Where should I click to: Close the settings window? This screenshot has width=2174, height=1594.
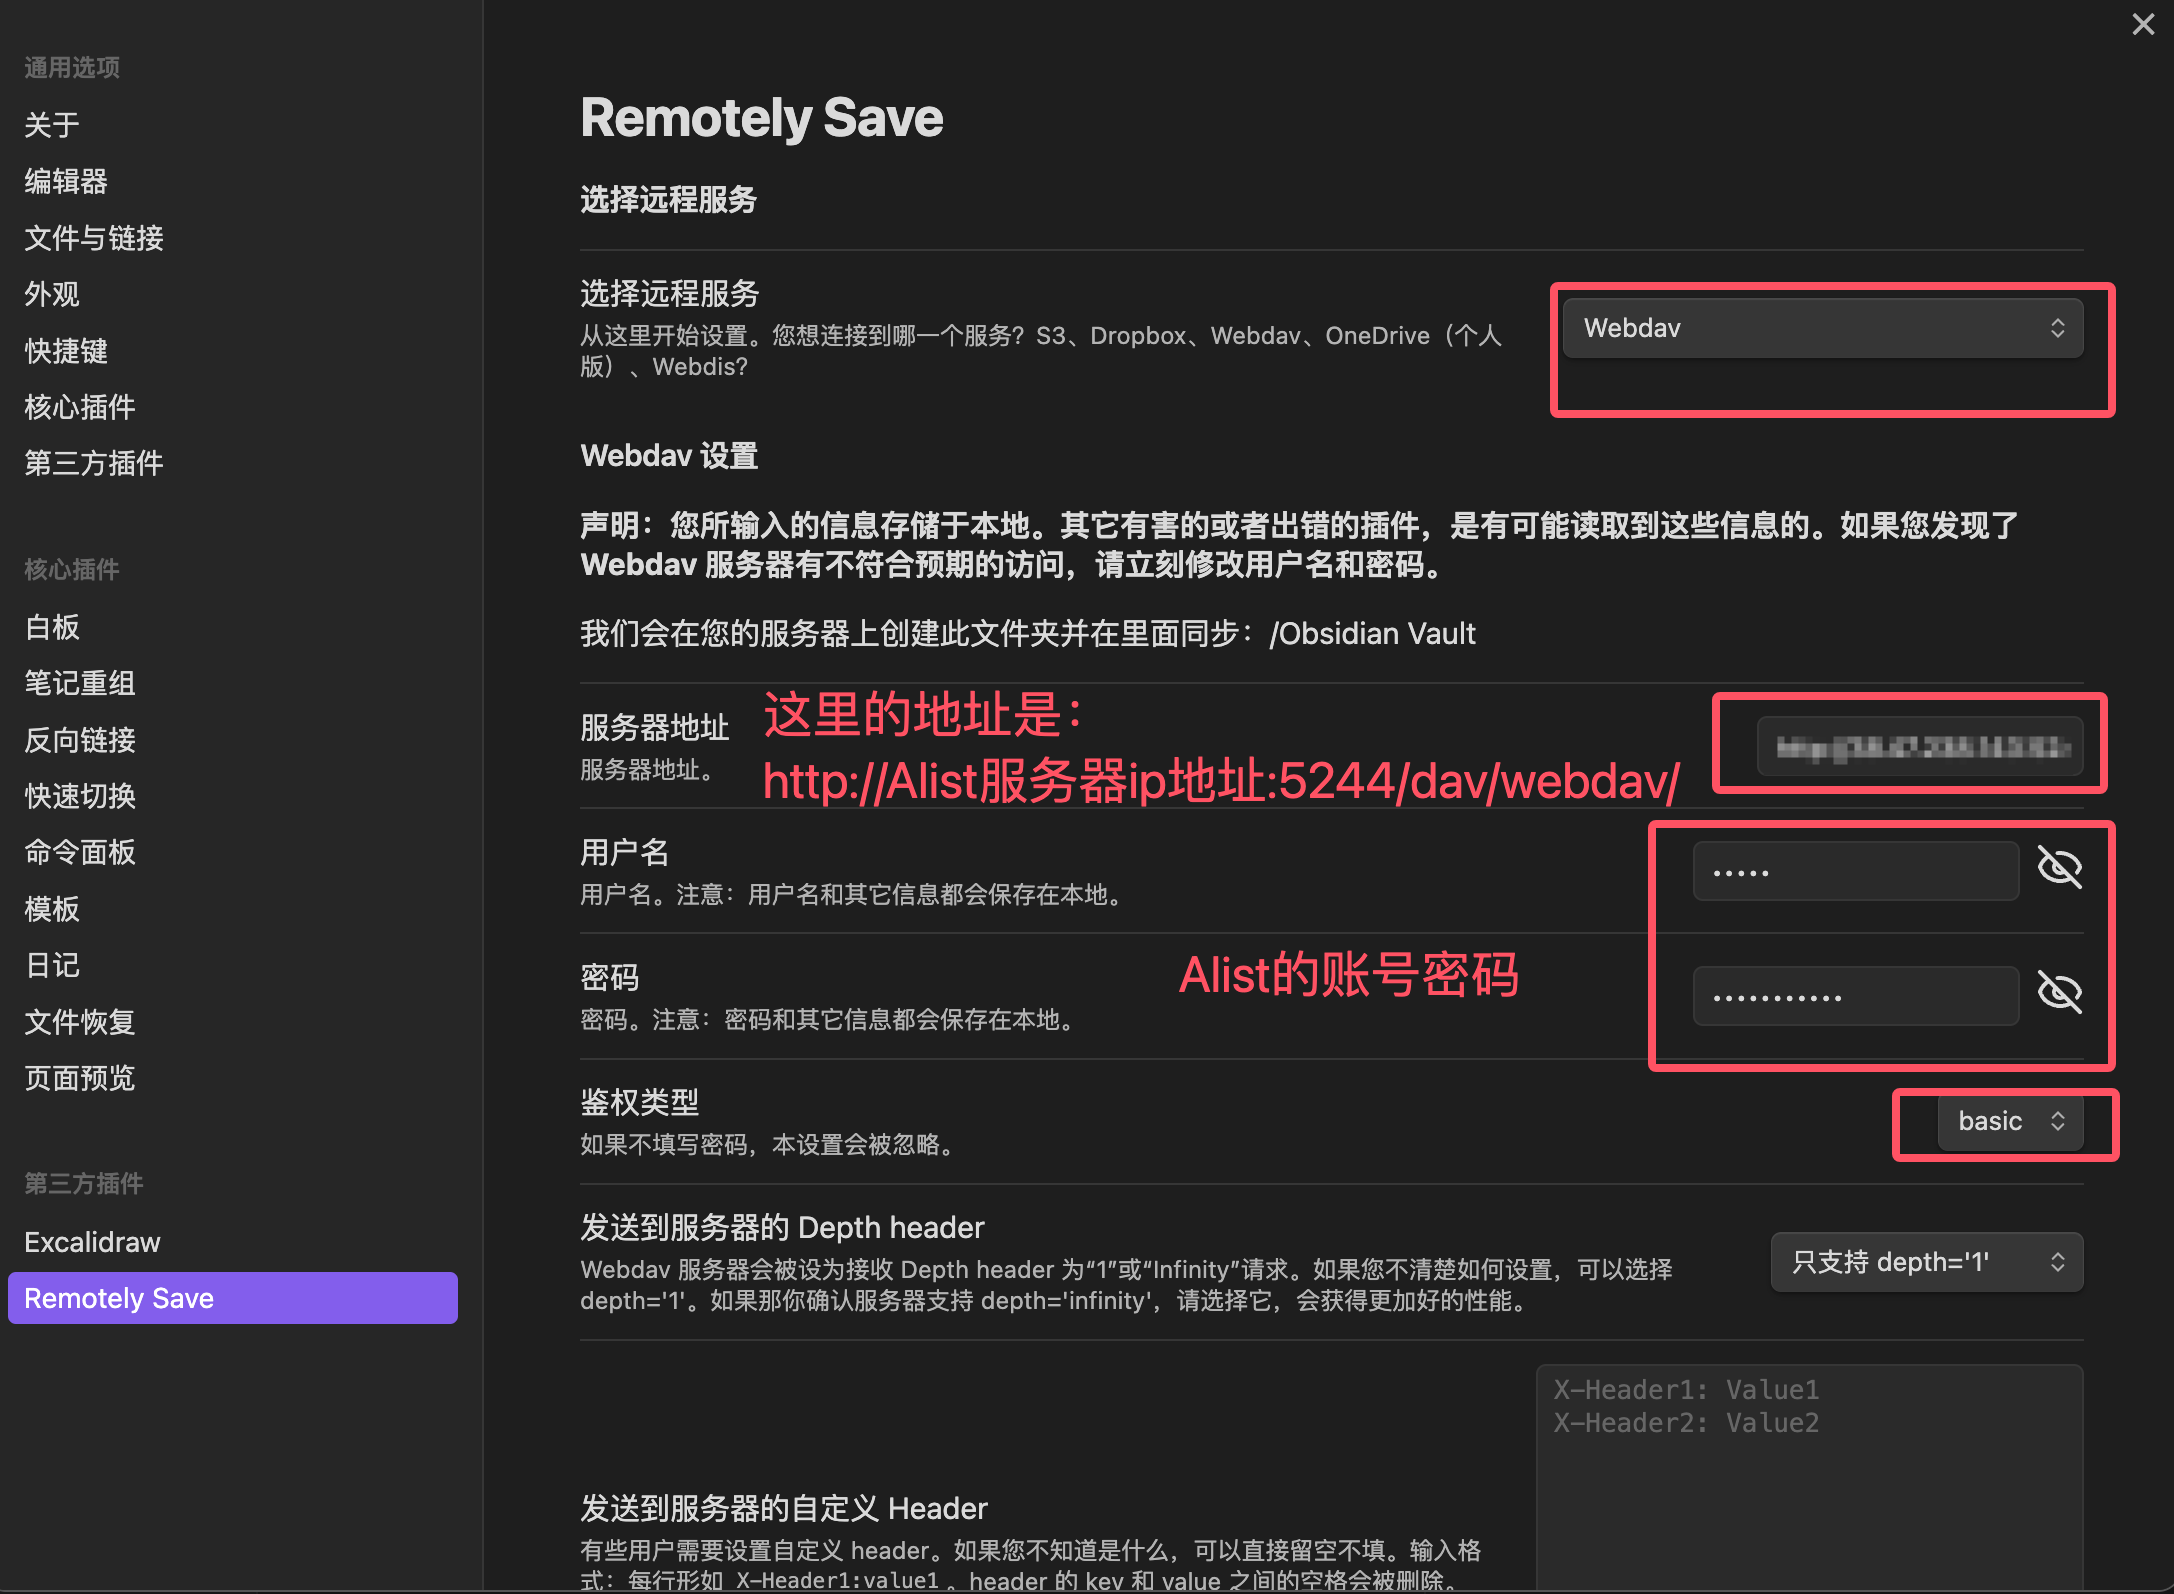tap(2142, 24)
